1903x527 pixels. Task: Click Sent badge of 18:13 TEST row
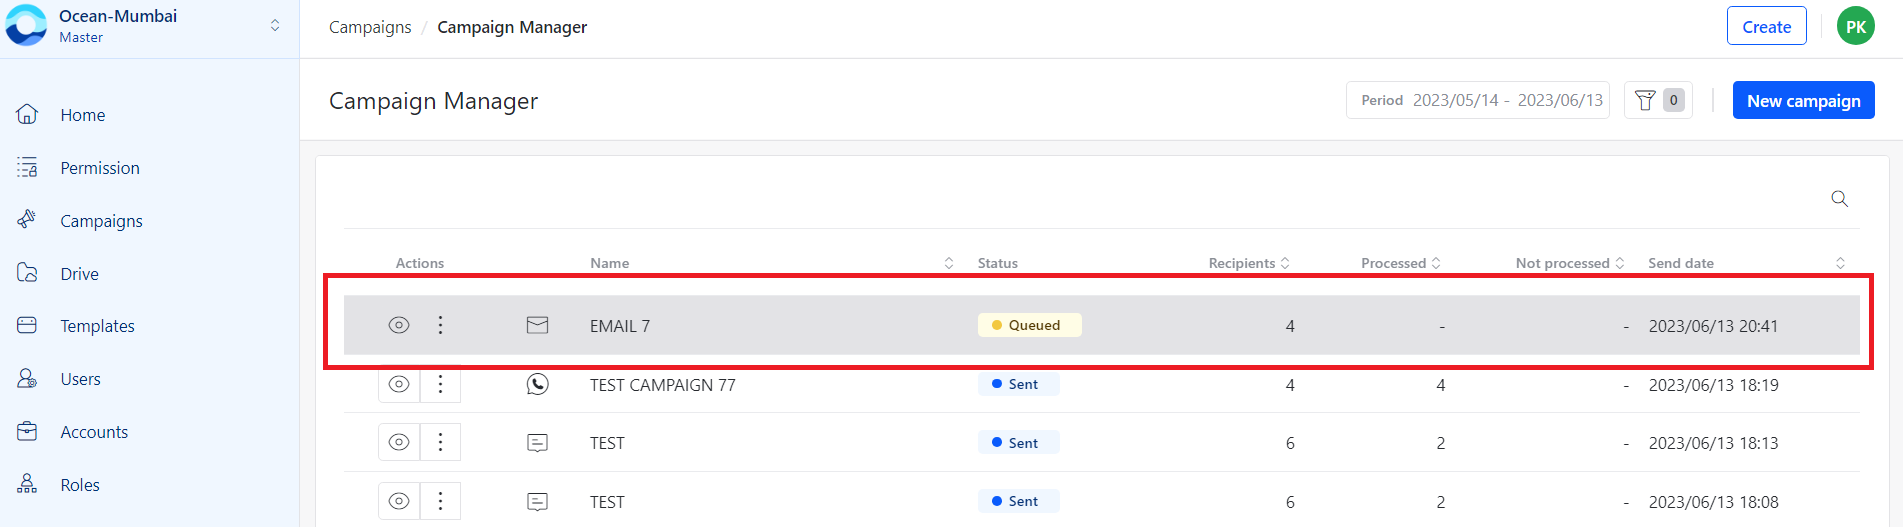point(1018,443)
